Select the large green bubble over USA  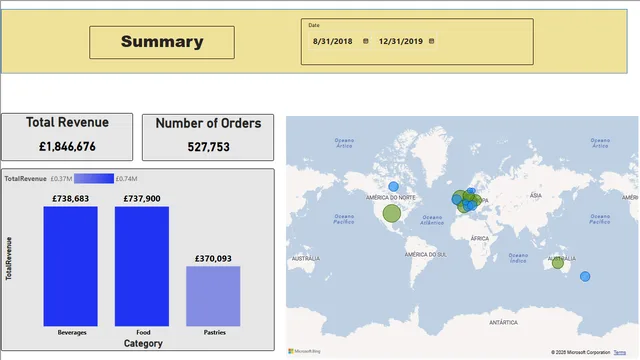(392, 213)
